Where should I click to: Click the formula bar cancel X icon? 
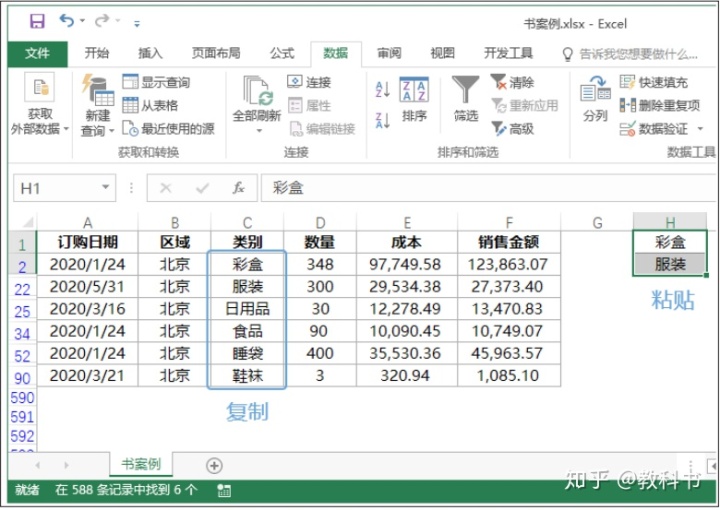pos(166,188)
